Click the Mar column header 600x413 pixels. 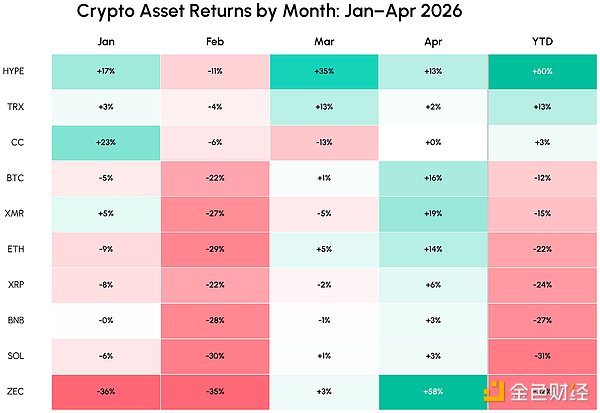[x=324, y=43]
